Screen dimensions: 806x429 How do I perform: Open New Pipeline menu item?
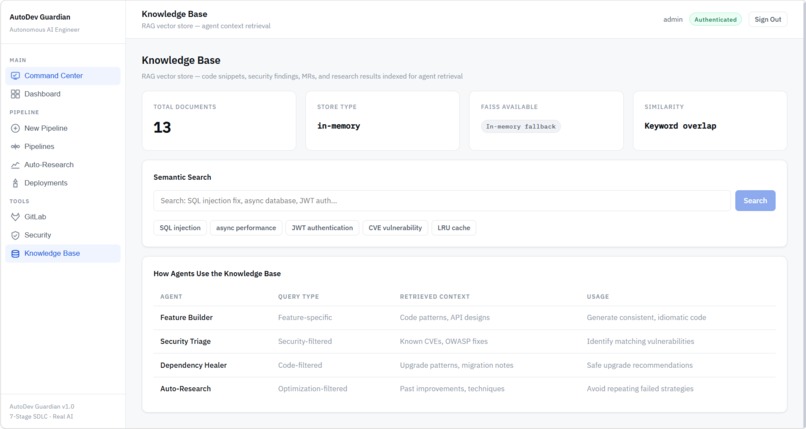(63, 128)
